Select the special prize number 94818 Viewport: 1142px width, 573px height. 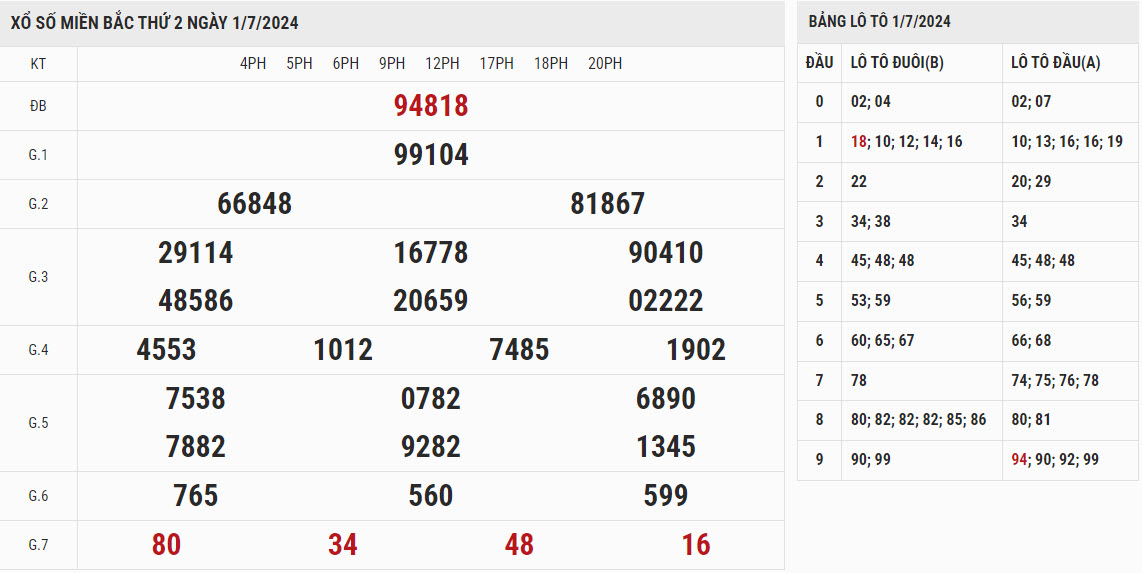(x=431, y=106)
